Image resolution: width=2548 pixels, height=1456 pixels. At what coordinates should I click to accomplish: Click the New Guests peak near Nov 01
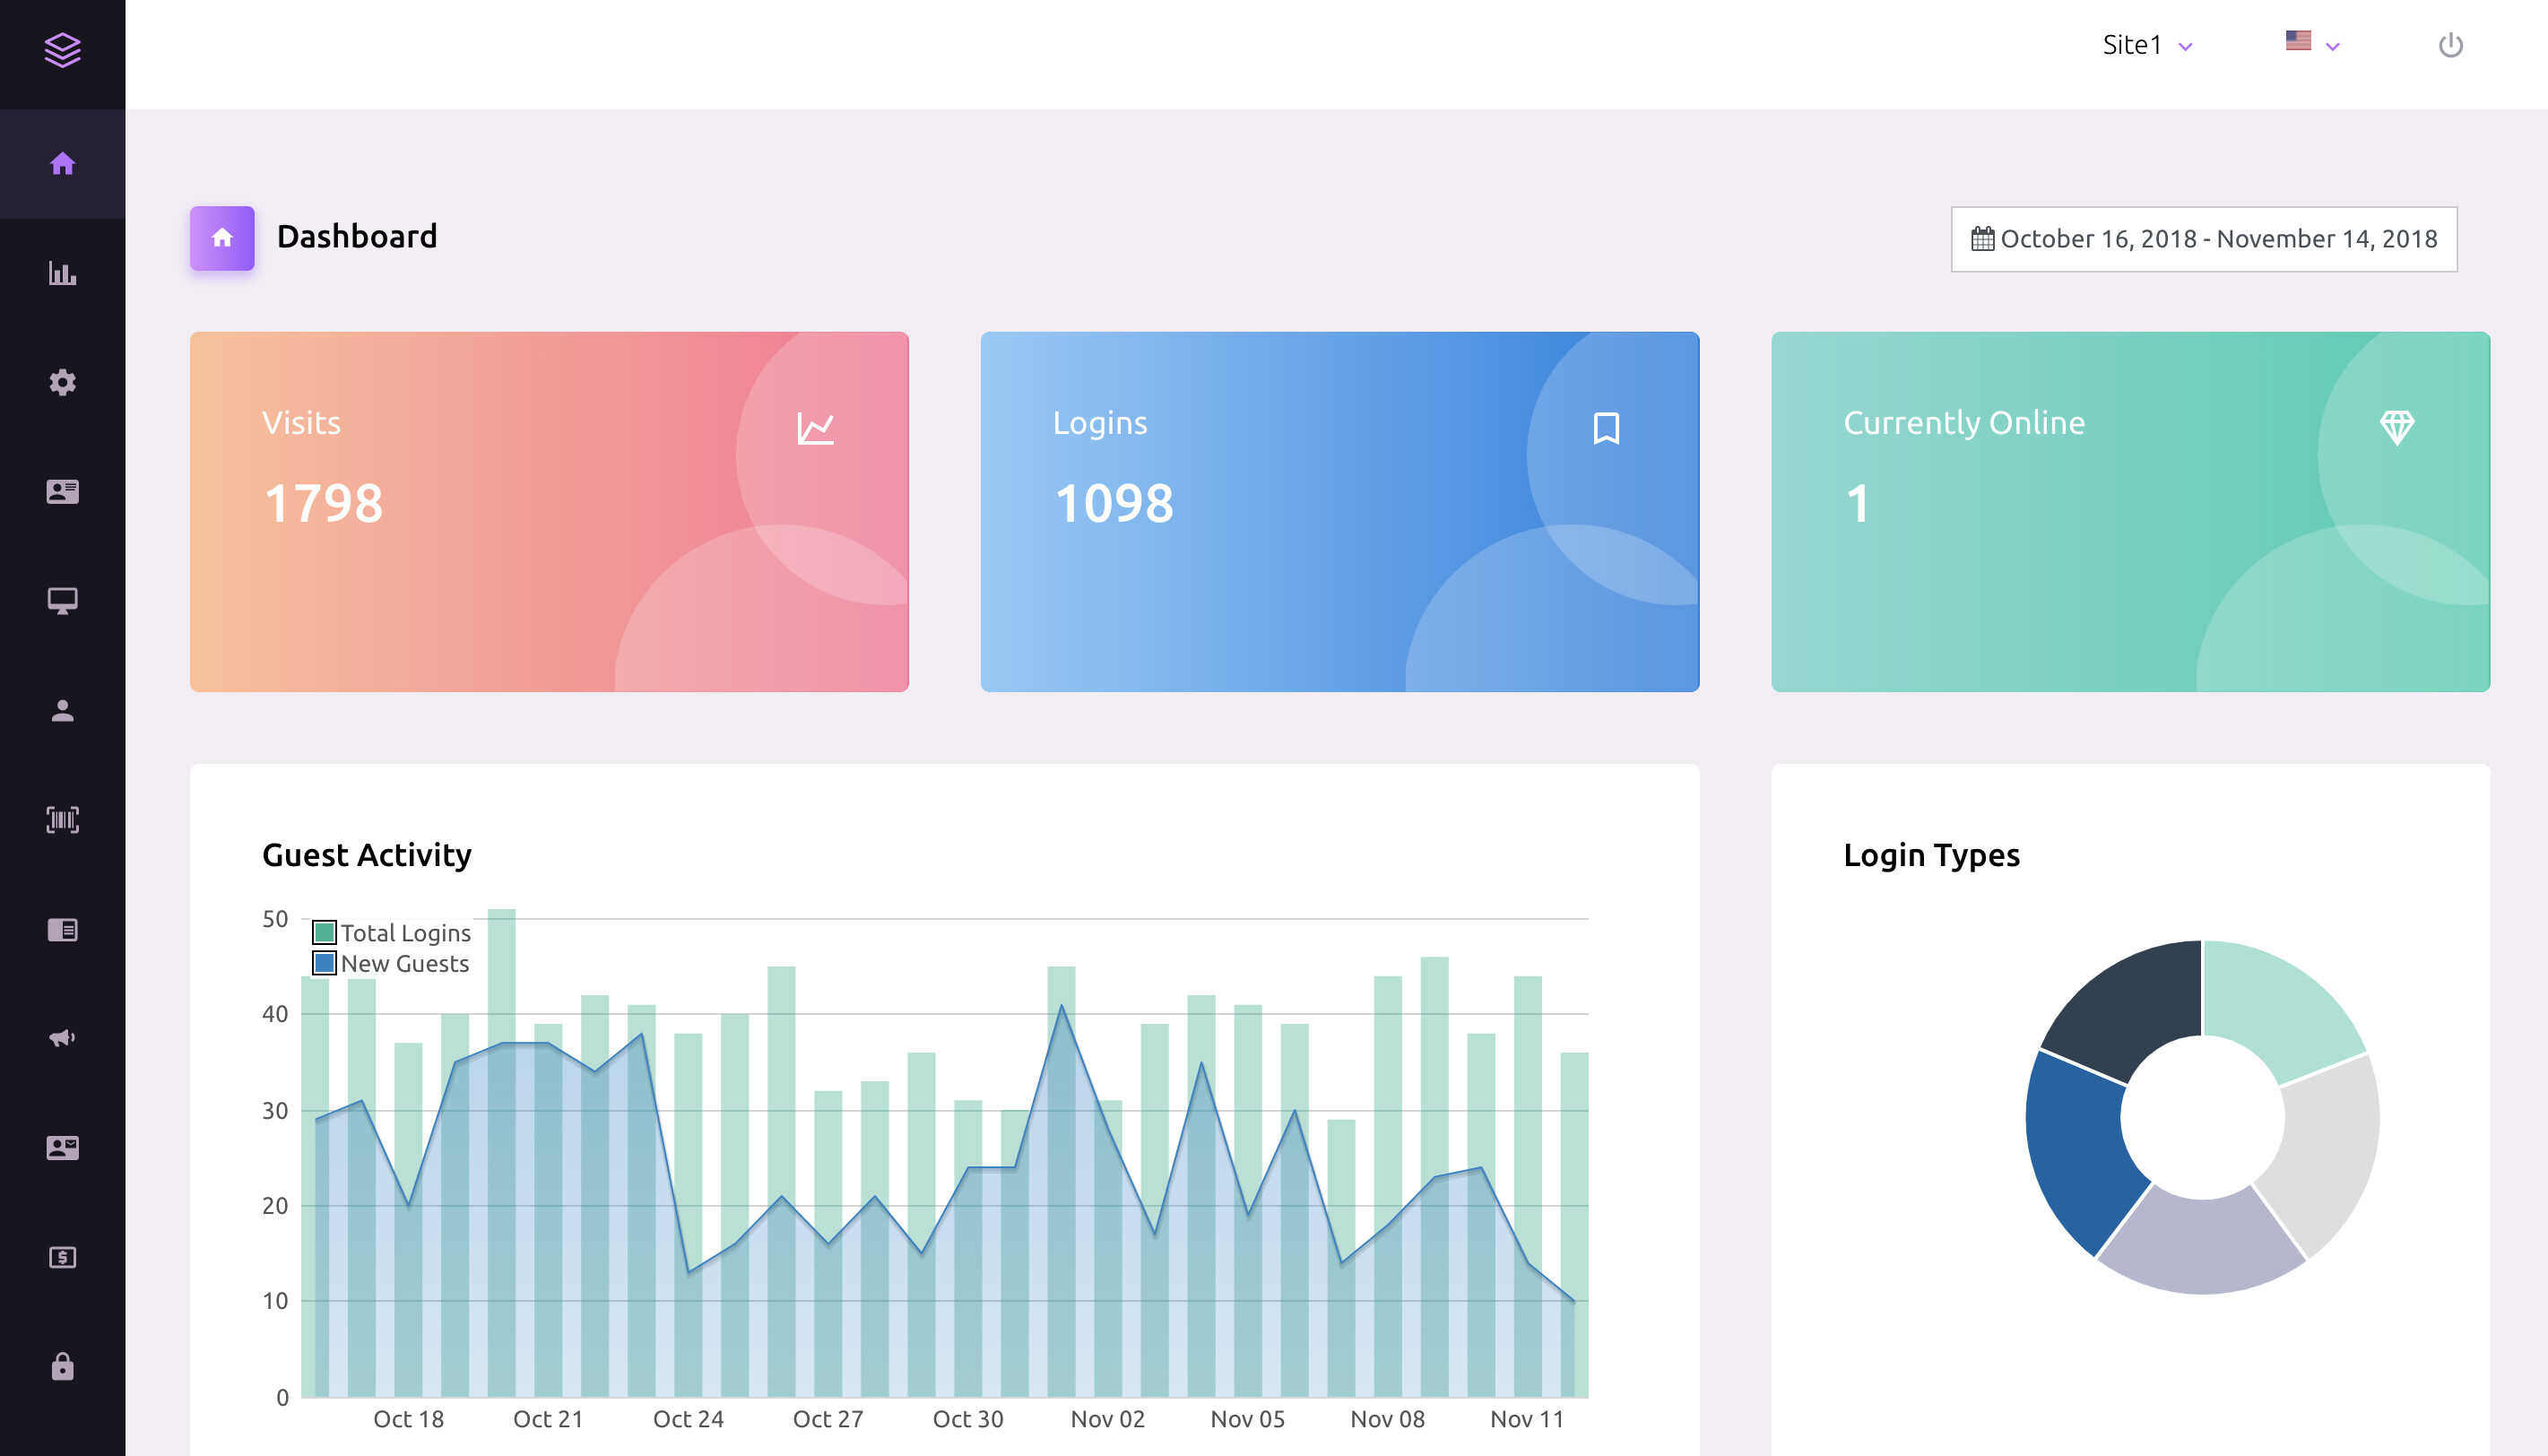(x=1061, y=1006)
